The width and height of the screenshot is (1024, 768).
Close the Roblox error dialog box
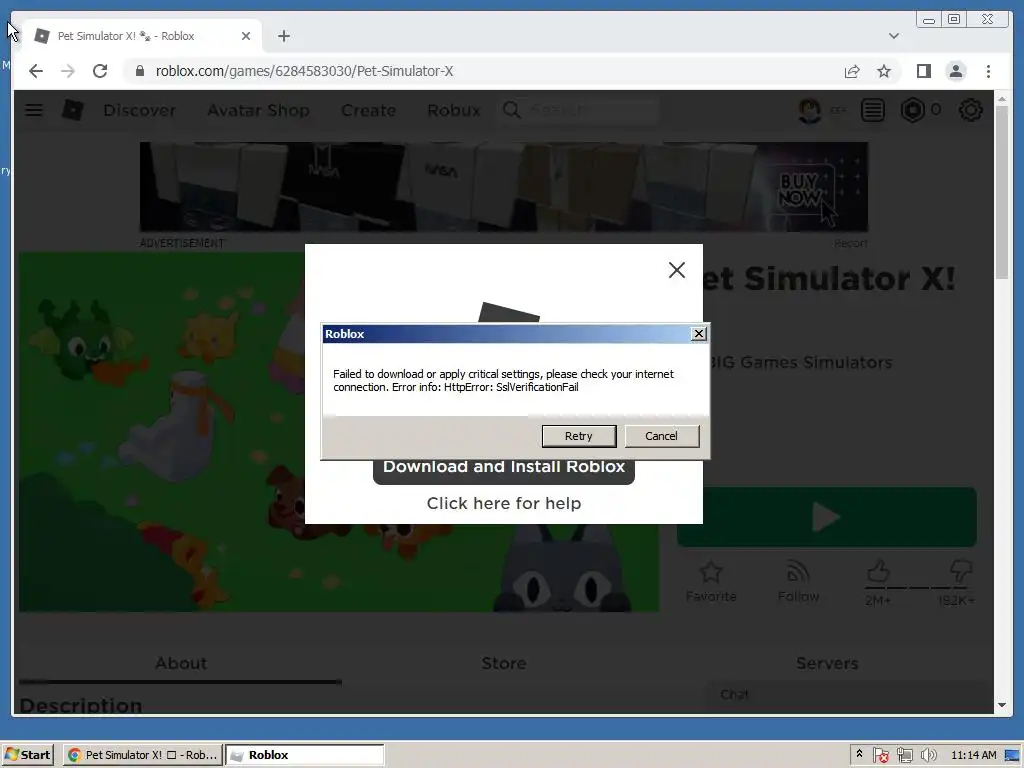(699, 334)
